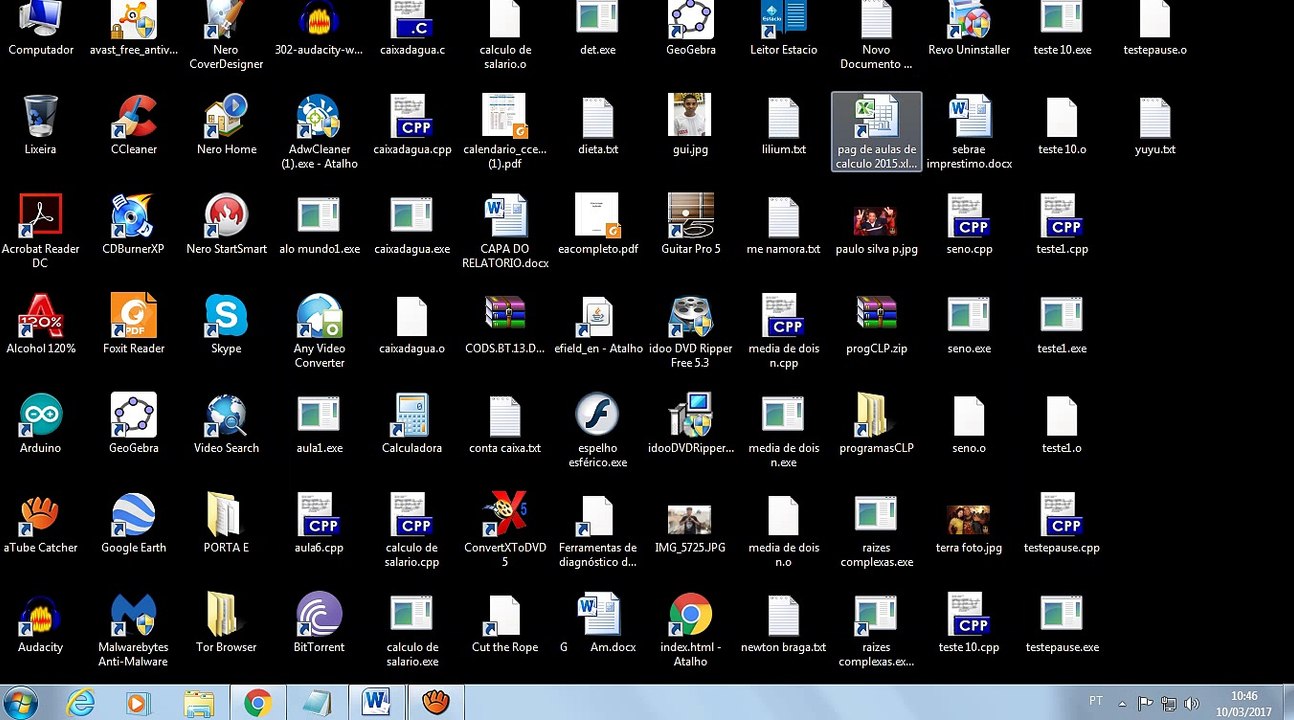Select the Skype desktop icon
This screenshot has width=1294, height=720.
(227, 324)
